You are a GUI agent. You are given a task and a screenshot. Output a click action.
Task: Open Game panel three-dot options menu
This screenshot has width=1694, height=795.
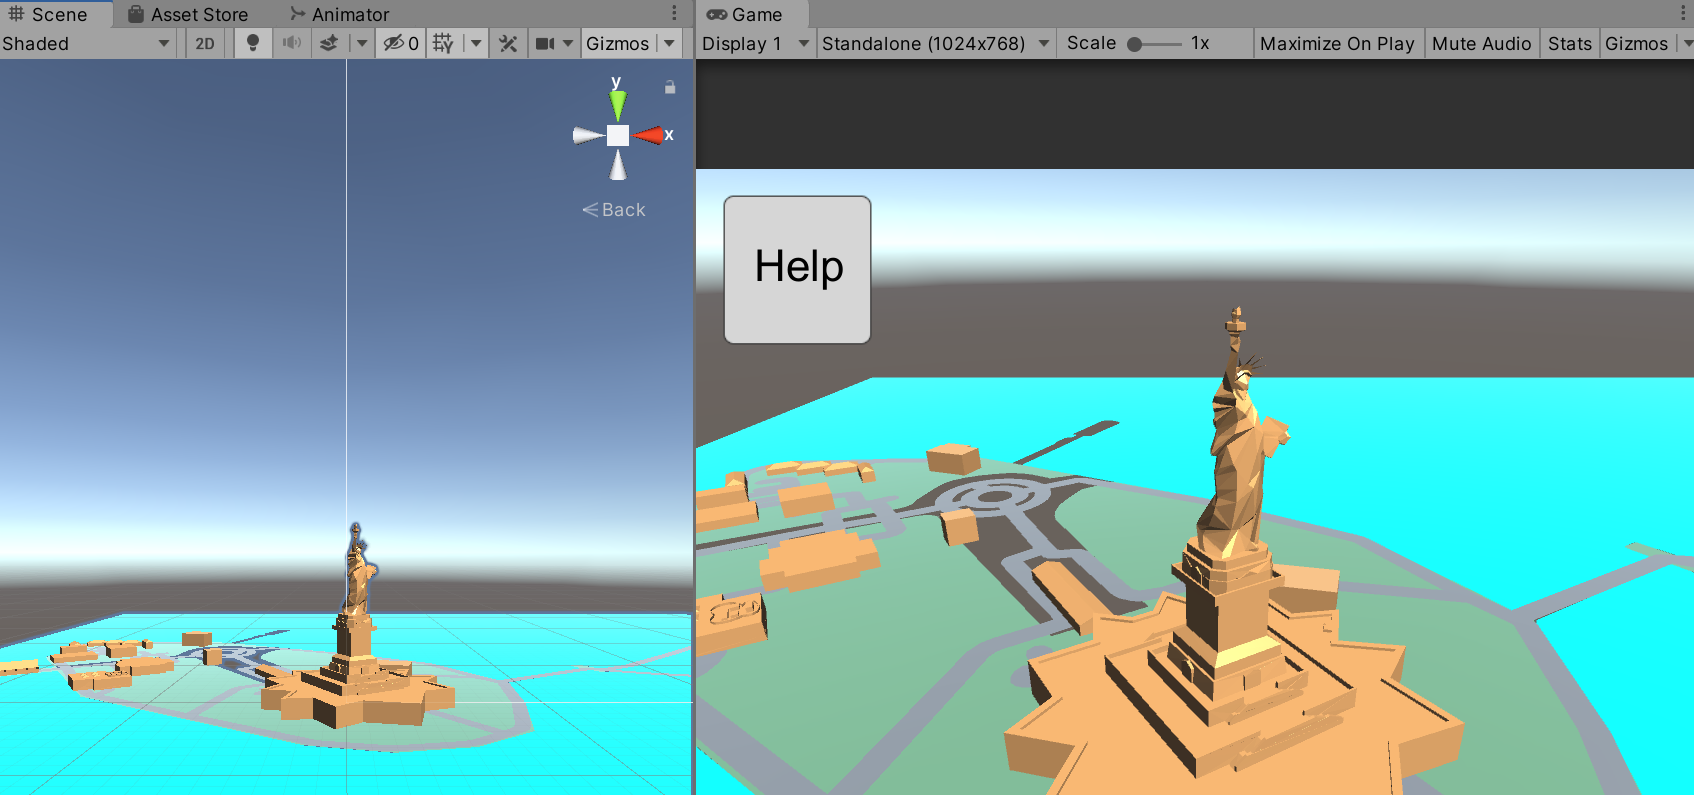(x=1683, y=13)
